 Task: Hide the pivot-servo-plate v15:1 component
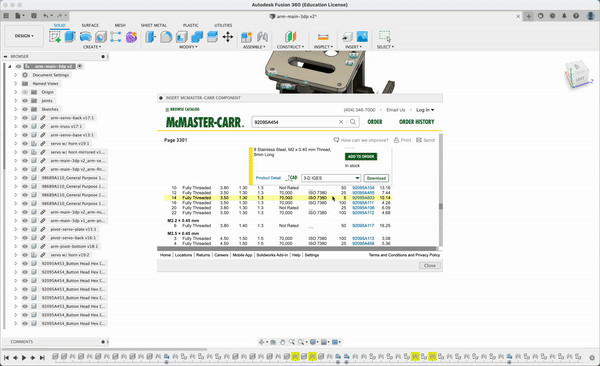click(x=25, y=229)
